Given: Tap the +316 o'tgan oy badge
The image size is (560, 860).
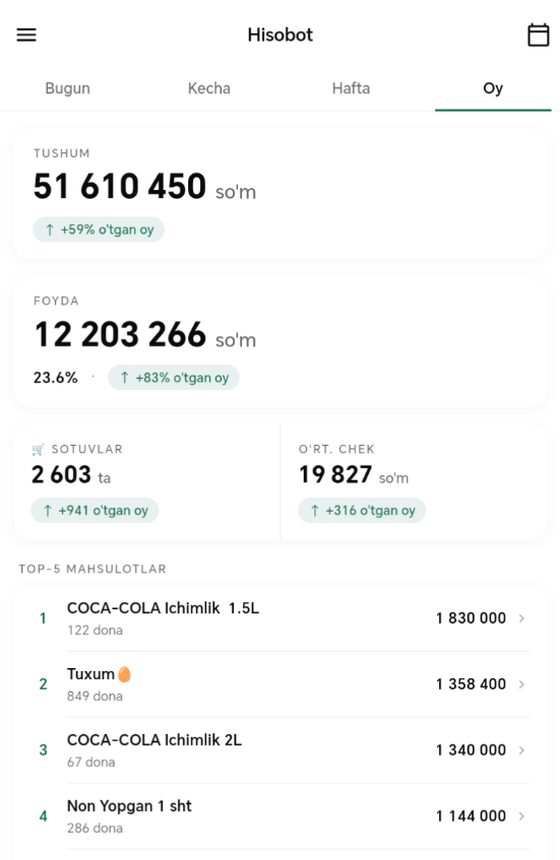Looking at the screenshot, I should [x=362, y=510].
